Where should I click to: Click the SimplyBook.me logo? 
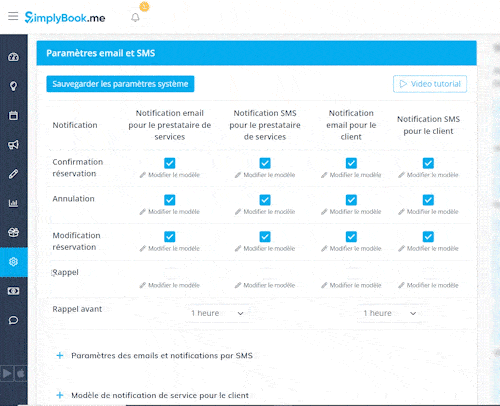tap(65, 17)
